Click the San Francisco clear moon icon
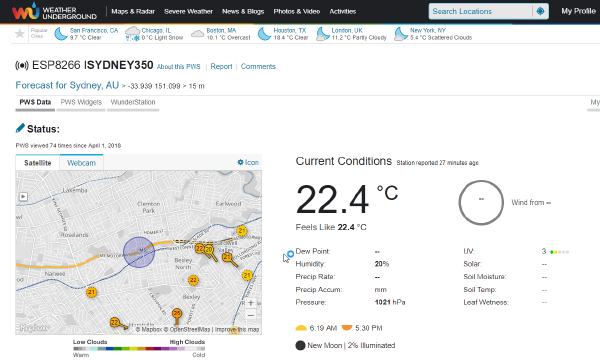600x363 pixels. click(x=61, y=34)
